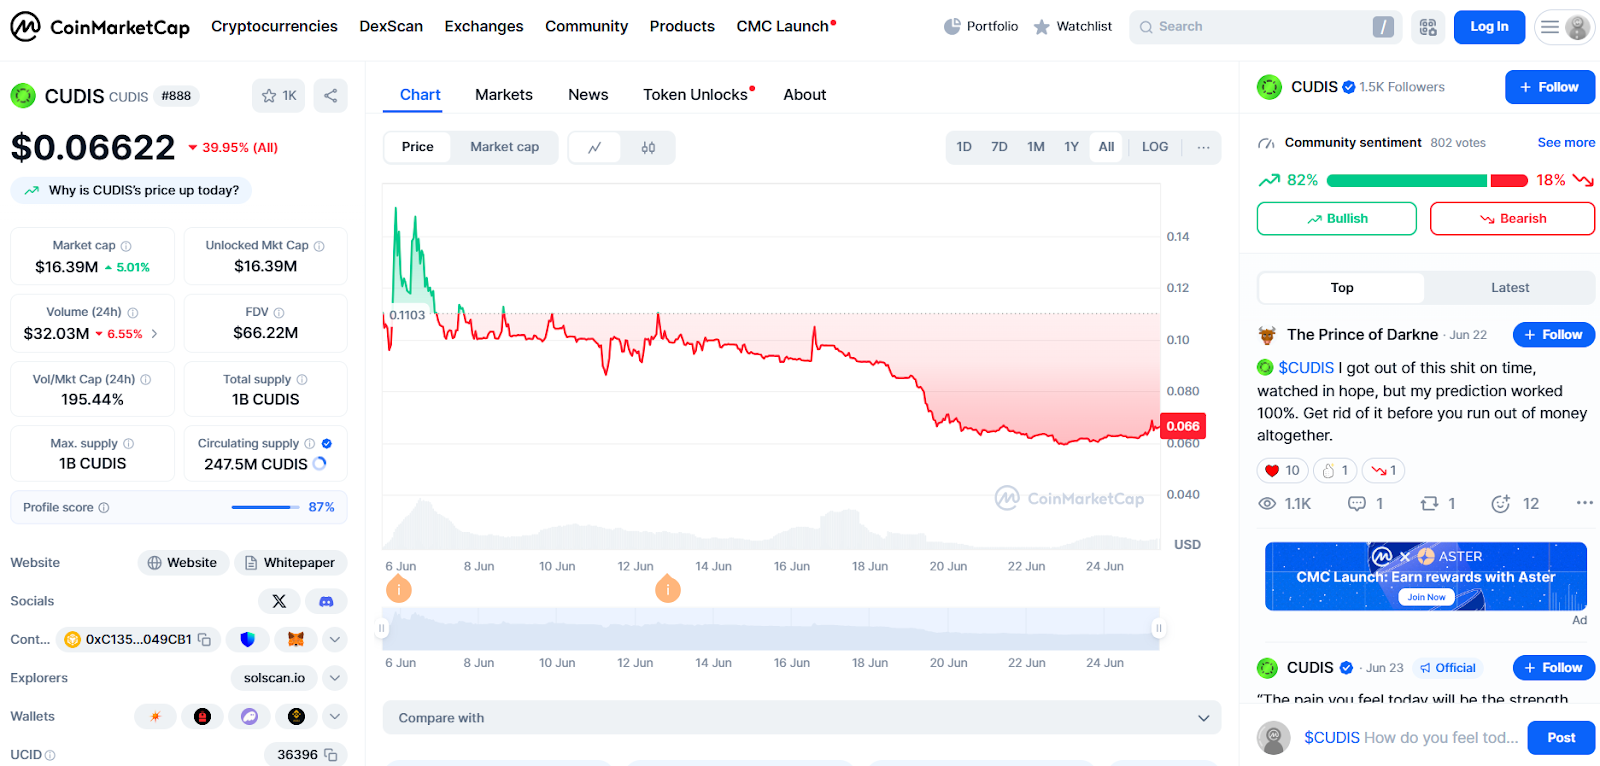
Task: Open Cryptocurrencies nav menu
Action: (x=274, y=27)
